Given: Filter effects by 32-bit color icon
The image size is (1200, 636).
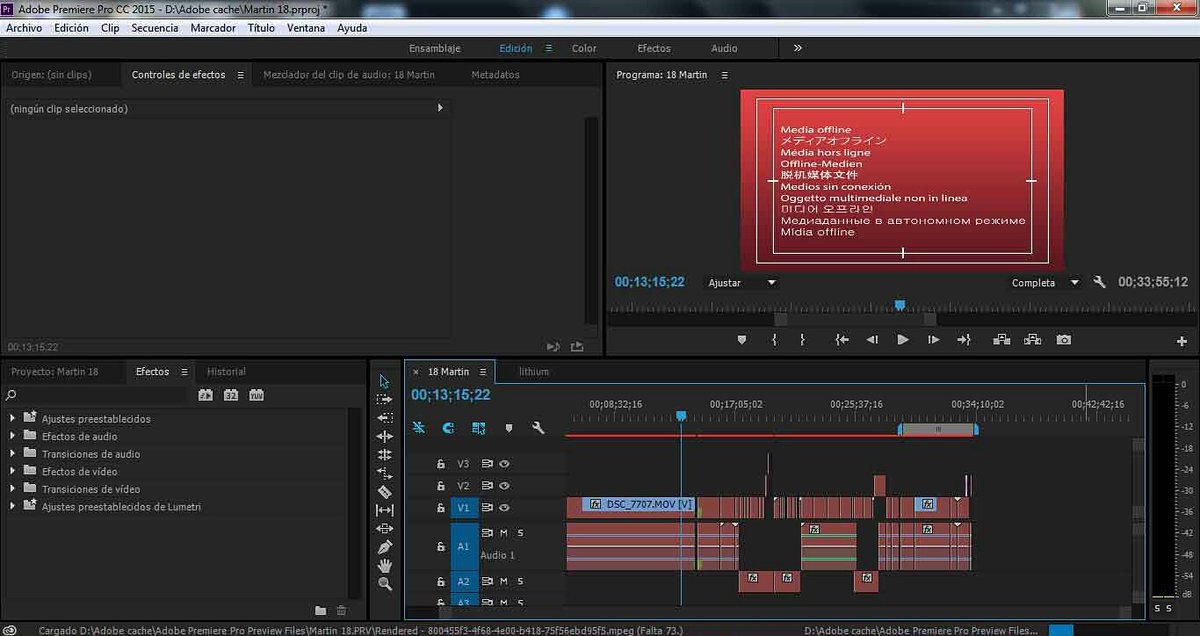Looking at the screenshot, I should coord(231,395).
